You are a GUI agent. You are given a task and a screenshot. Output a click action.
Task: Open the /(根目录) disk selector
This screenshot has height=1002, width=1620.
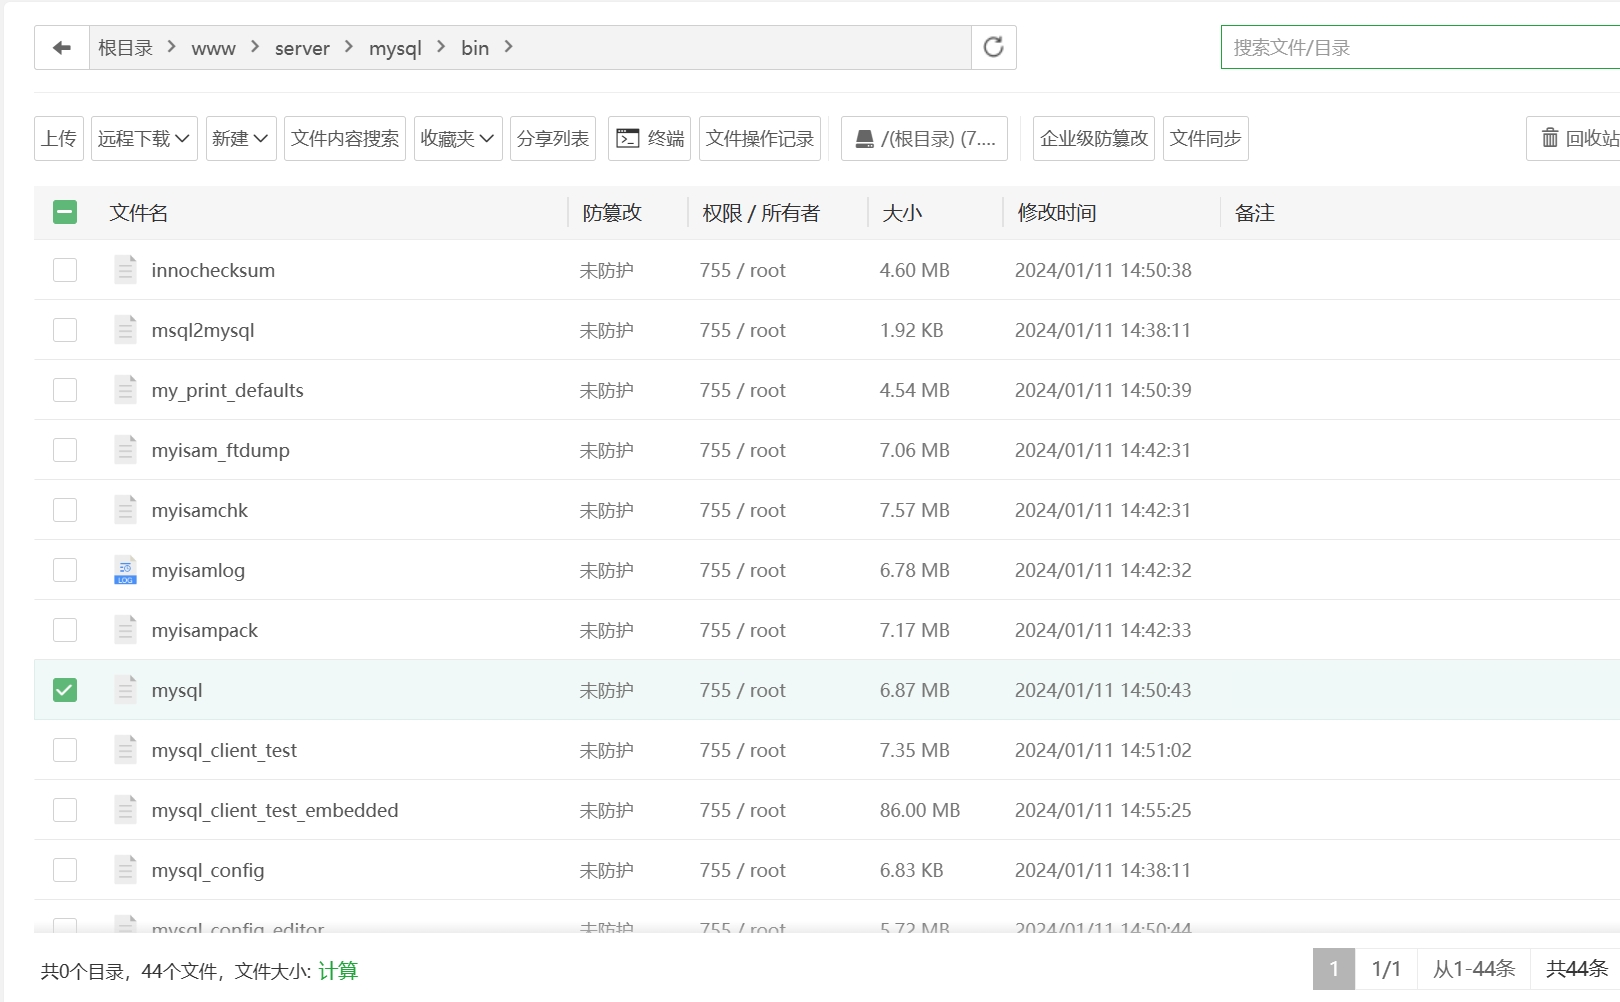(924, 138)
